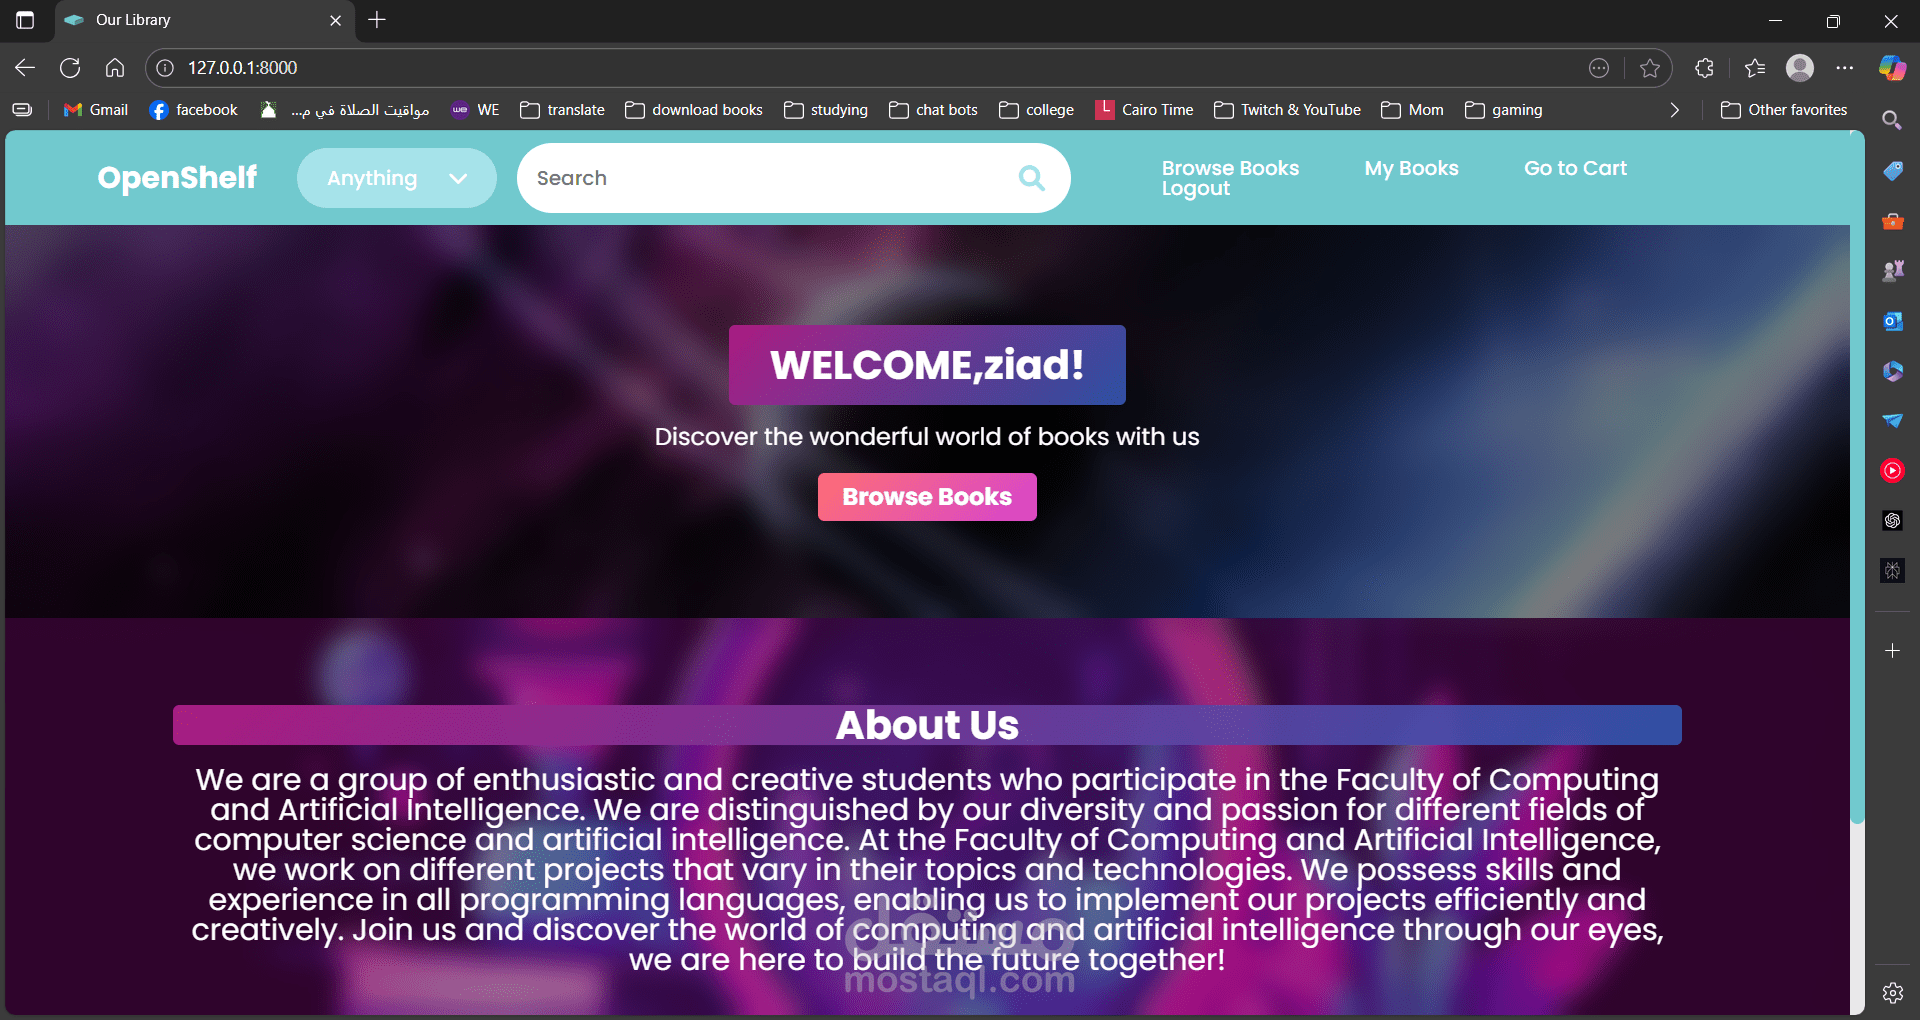Image resolution: width=1920 pixels, height=1020 pixels.
Task: Open the Anything category dropdown
Action: pos(397,178)
